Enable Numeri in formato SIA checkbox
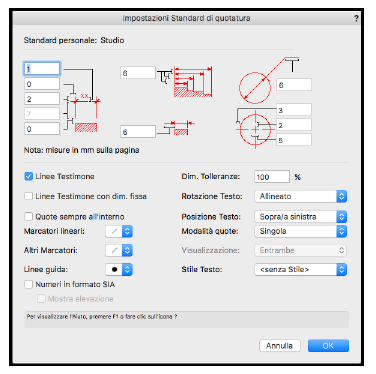376x374 pixels. pyautogui.click(x=29, y=284)
